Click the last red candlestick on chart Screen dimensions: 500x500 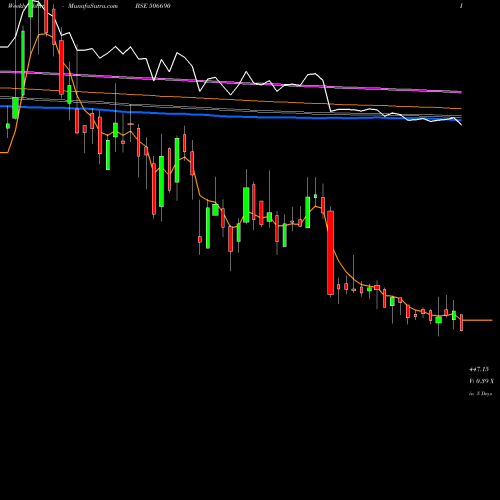pyautogui.click(x=461, y=322)
